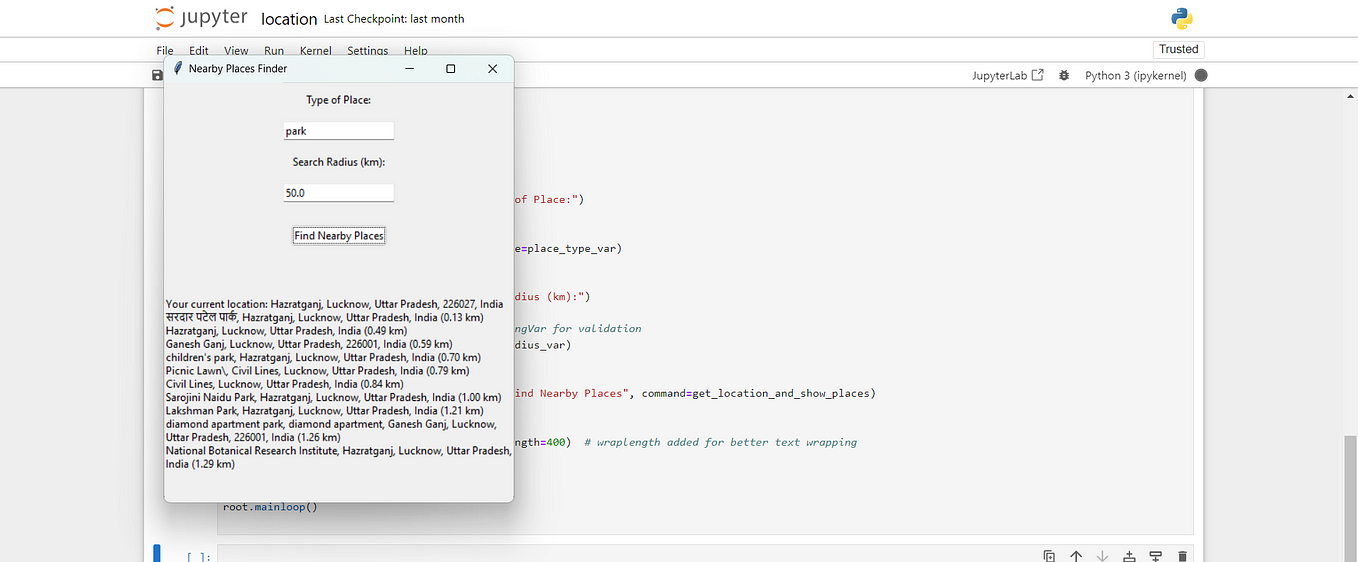Move the empty cell down with the arrow icon
The height and width of the screenshot is (562, 1358).
pyautogui.click(x=1102, y=556)
